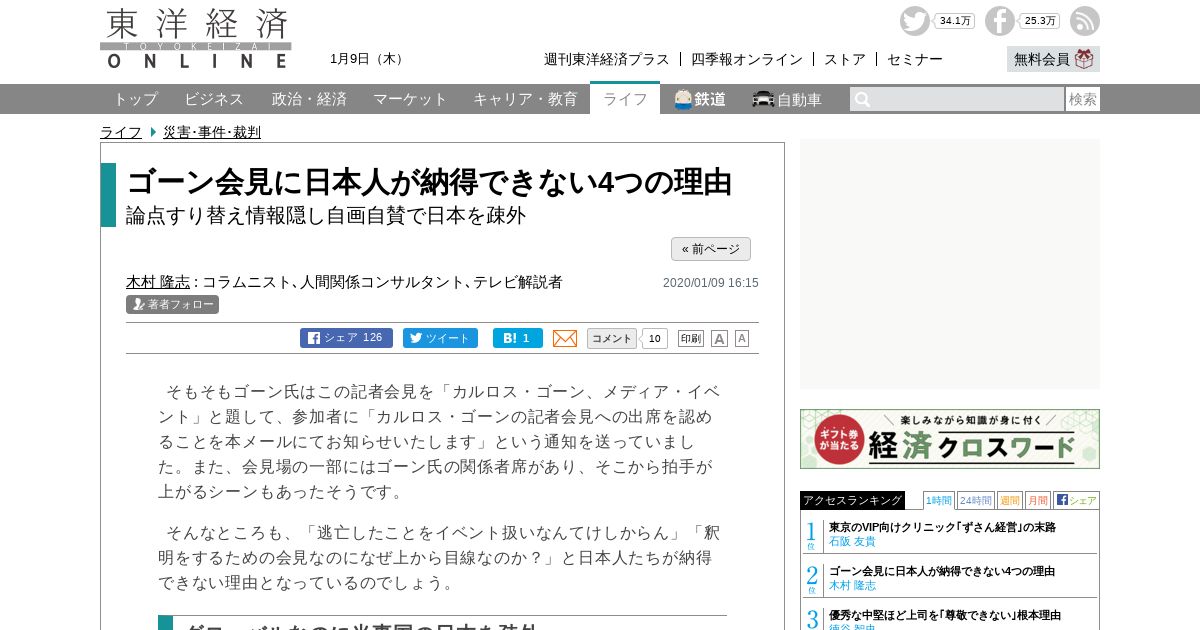This screenshot has height=630, width=1200.
Task: Select the 月間 ranking tab
Action: (1038, 500)
